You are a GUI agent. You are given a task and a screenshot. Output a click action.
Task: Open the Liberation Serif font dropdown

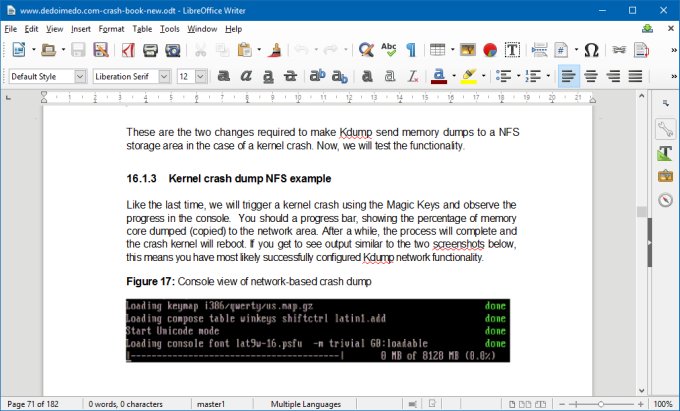(165, 76)
